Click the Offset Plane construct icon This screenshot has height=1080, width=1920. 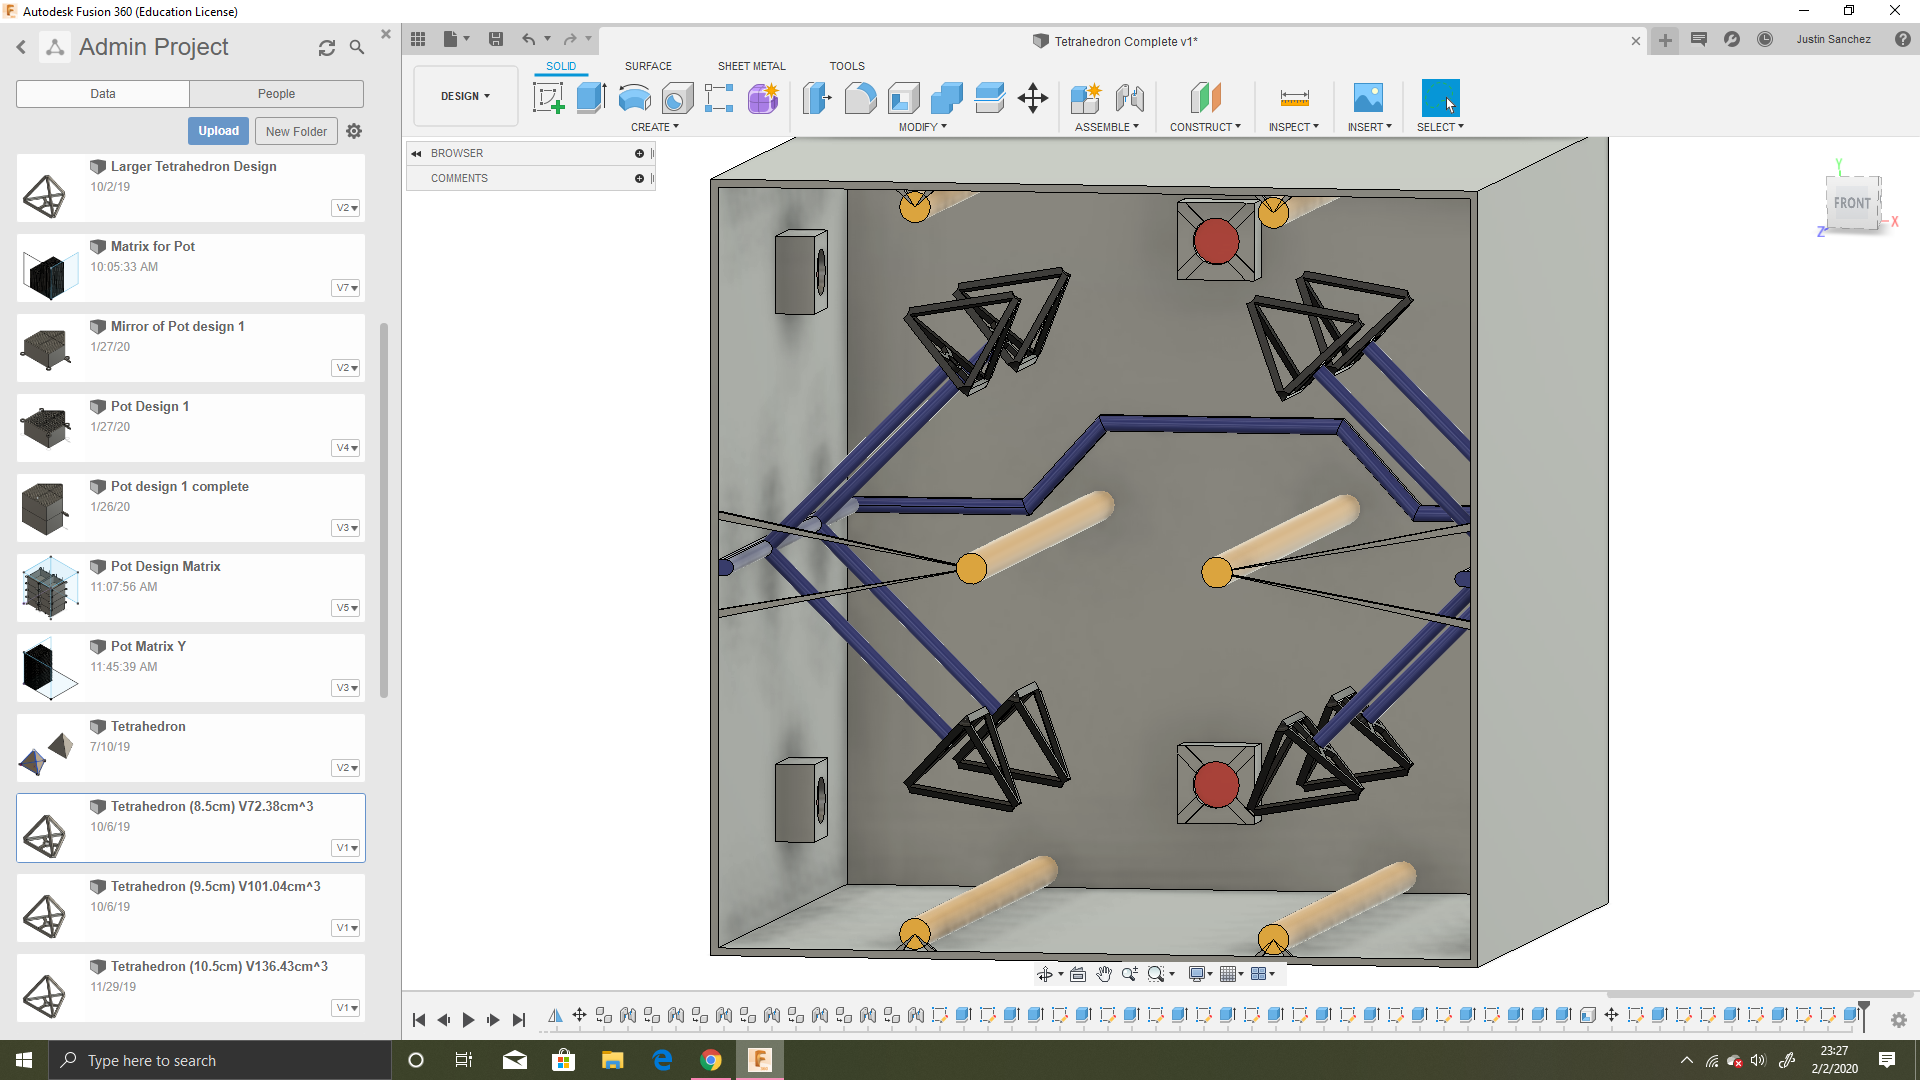click(1205, 98)
